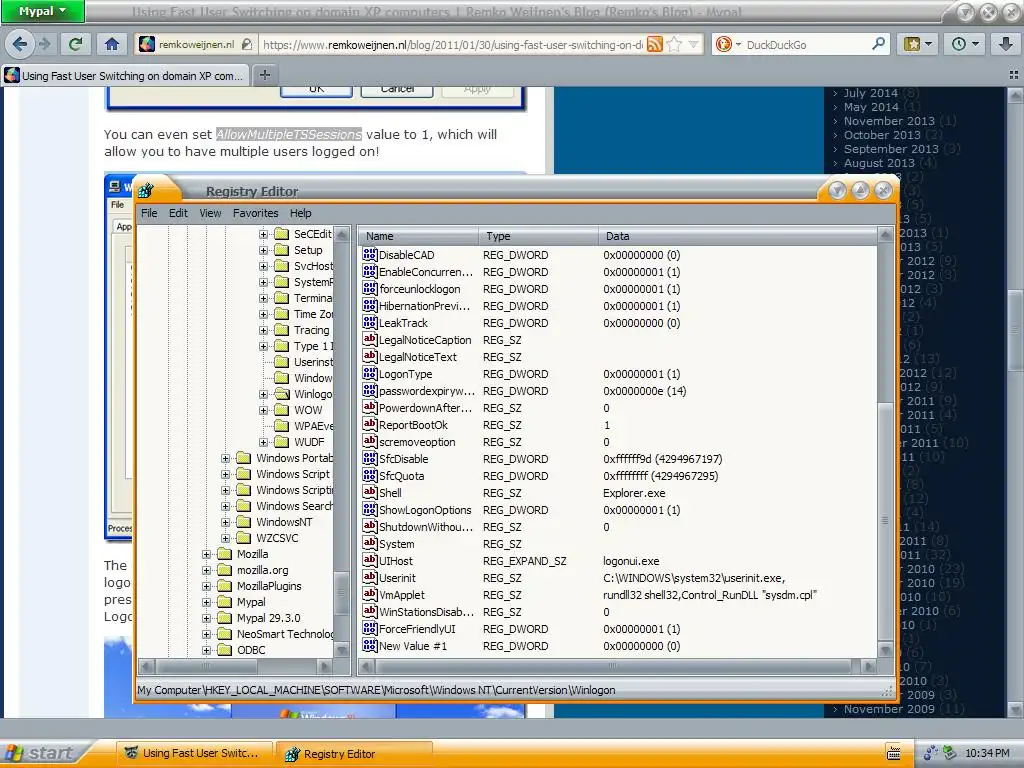The width and height of the screenshot is (1024, 768).
Task: Click the browser URL address field
Action: click(x=452, y=44)
